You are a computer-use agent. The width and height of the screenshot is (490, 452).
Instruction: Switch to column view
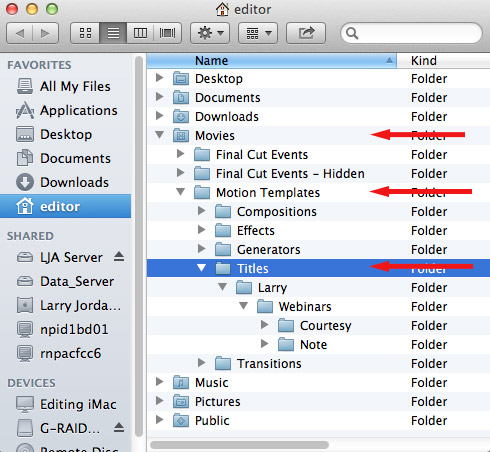(140, 33)
